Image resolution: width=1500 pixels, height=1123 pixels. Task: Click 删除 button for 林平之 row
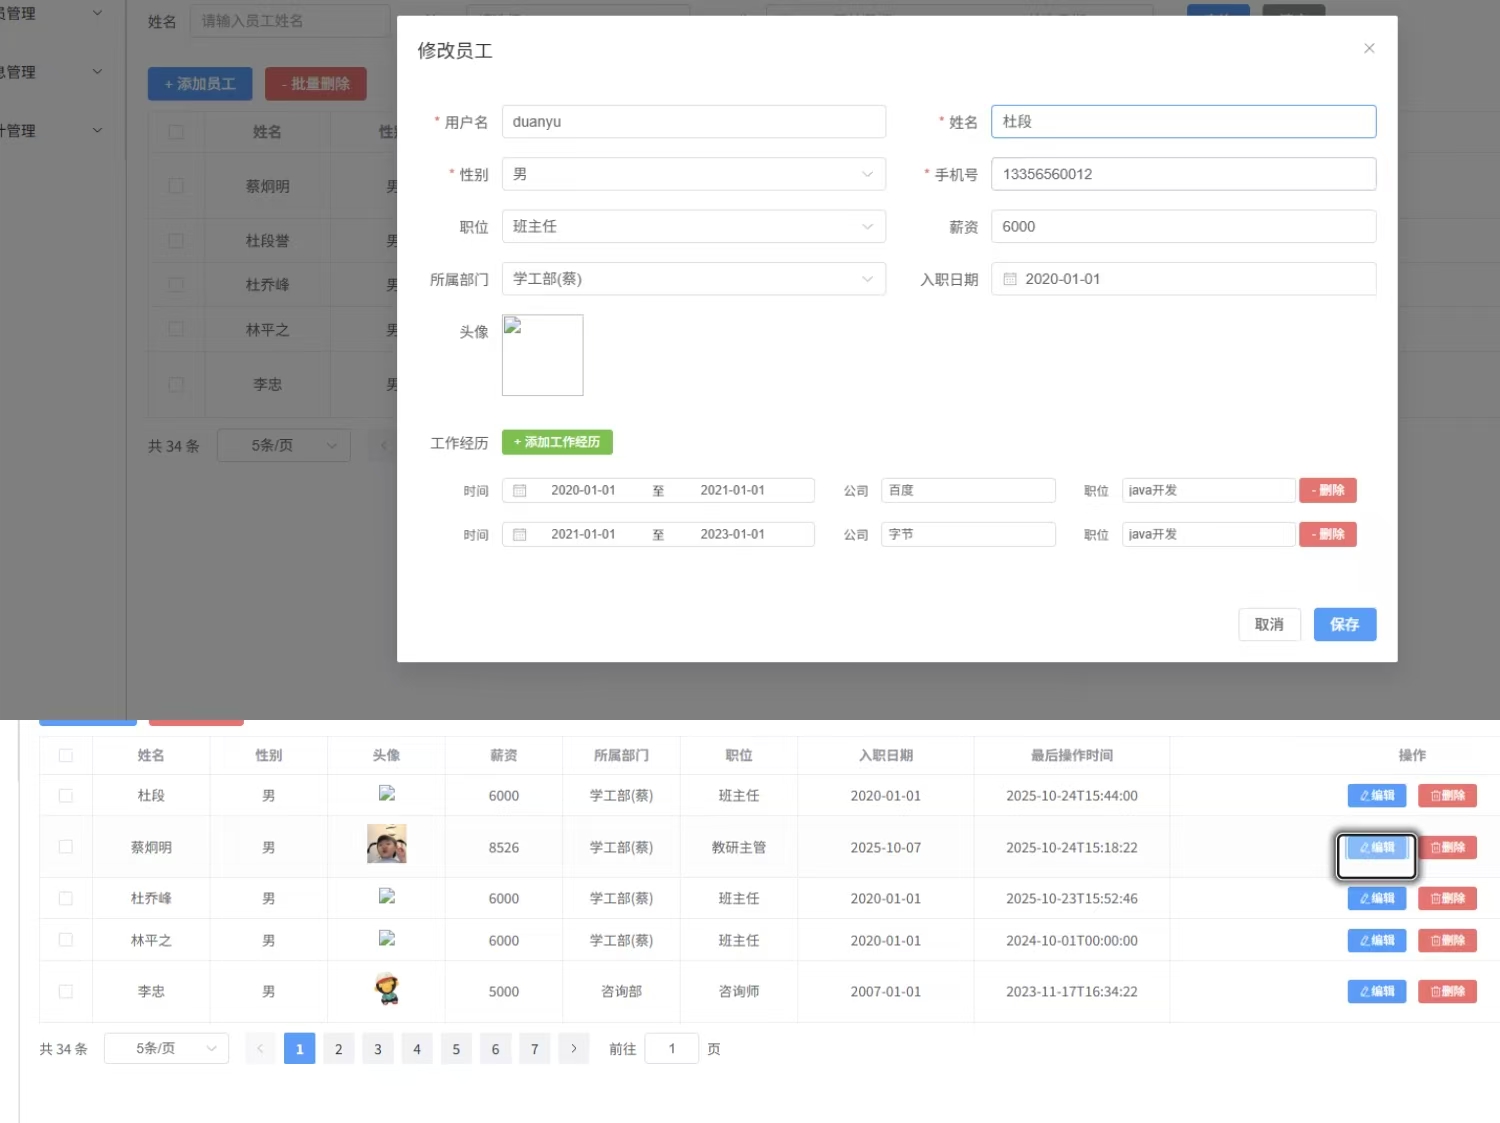coord(1447,941)
